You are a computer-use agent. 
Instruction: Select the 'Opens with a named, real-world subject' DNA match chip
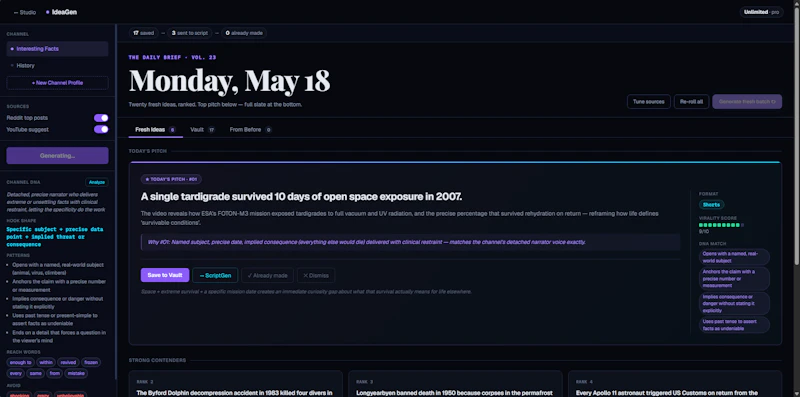tap(734, 257)
